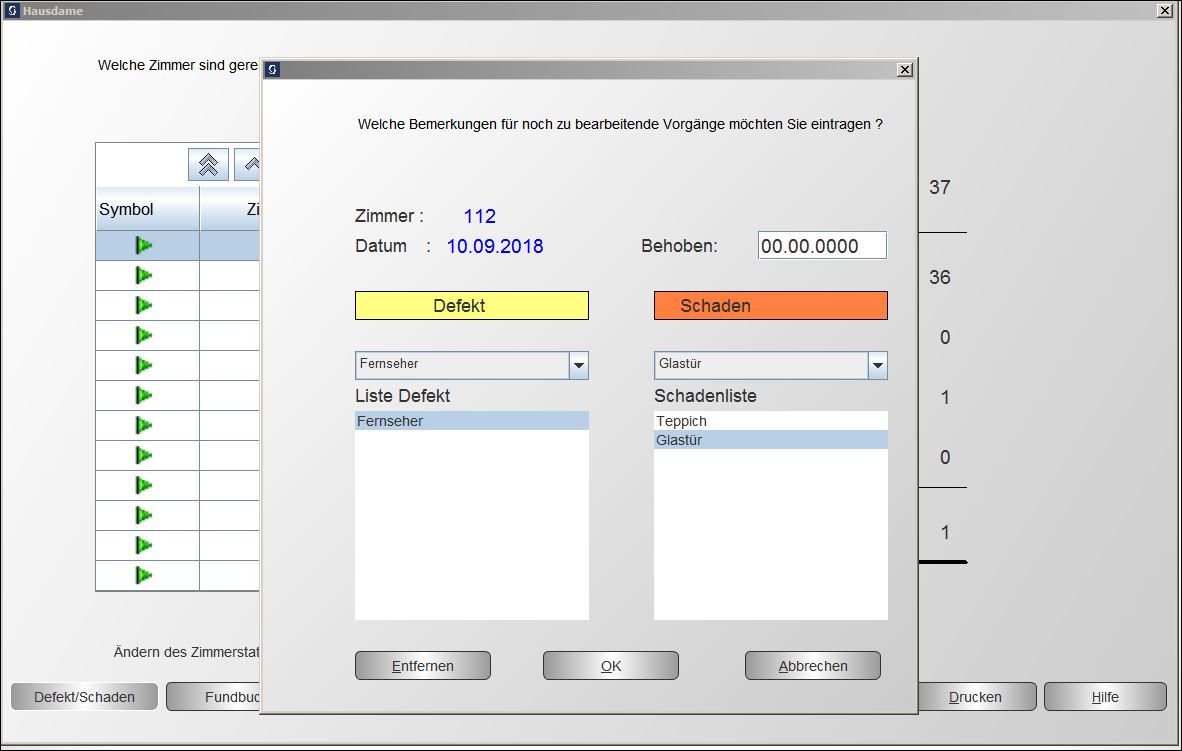Confirm with the OK button

coord(610,666)
